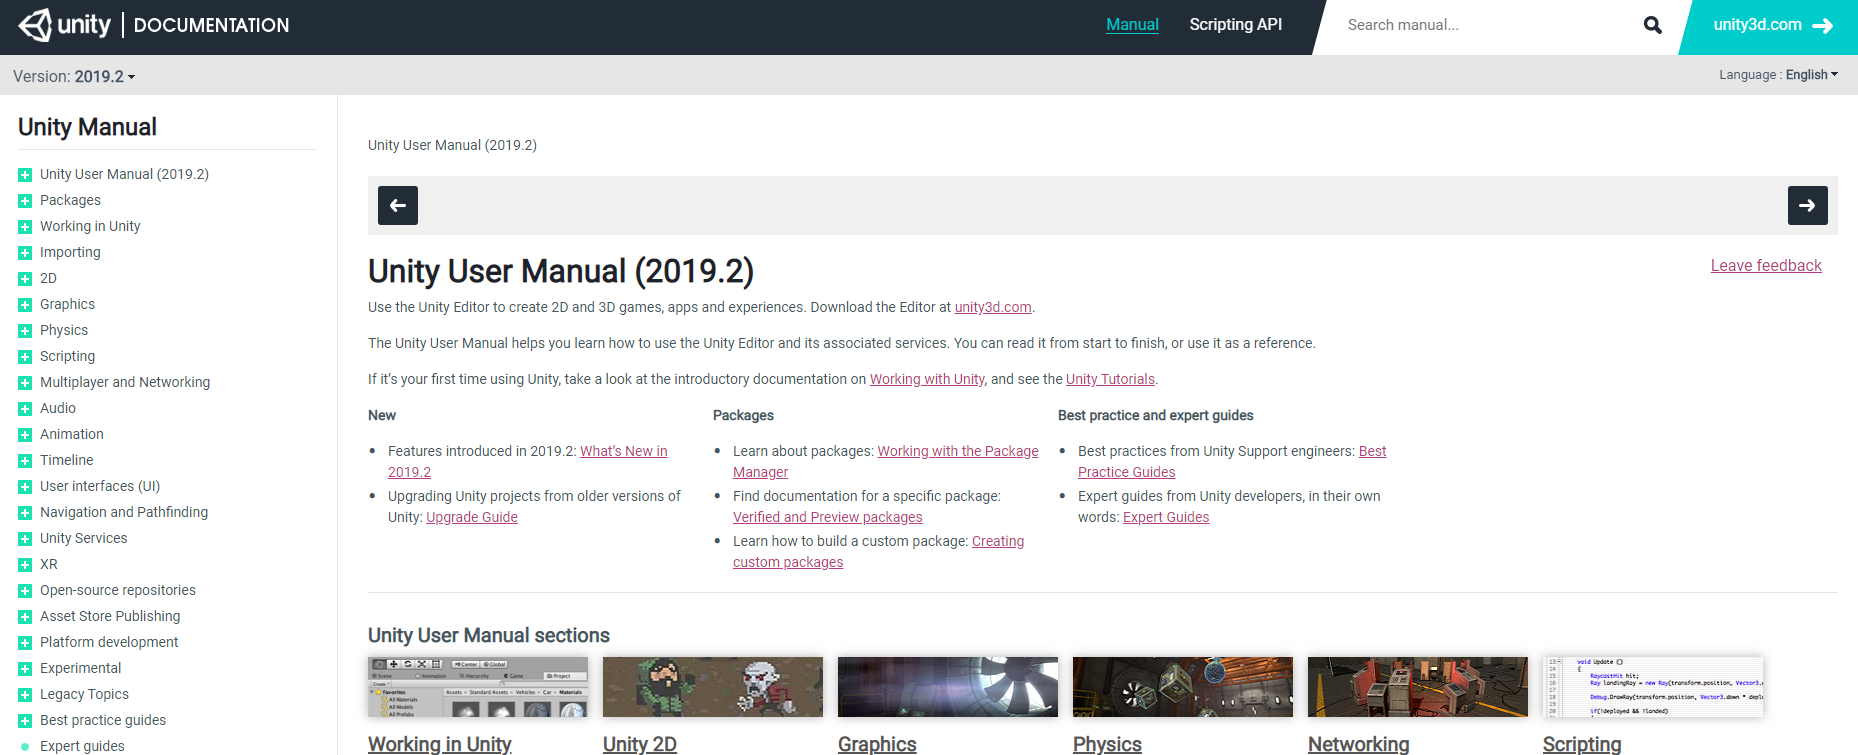Switch to the Manual tab

click(1132, 24)
